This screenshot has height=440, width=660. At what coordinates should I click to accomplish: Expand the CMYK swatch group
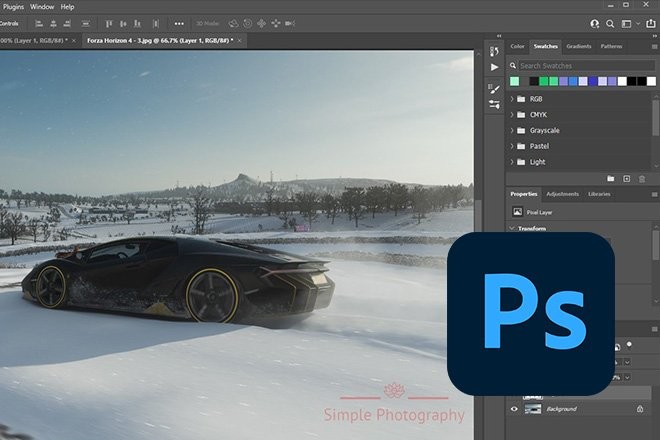[513, 115]
